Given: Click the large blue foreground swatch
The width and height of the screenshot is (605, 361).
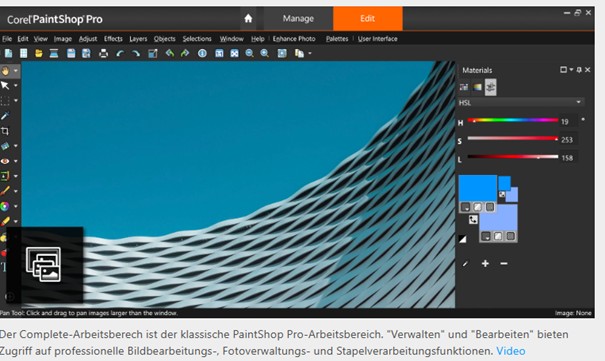Looking at the screenshot, I should [478, 188].
